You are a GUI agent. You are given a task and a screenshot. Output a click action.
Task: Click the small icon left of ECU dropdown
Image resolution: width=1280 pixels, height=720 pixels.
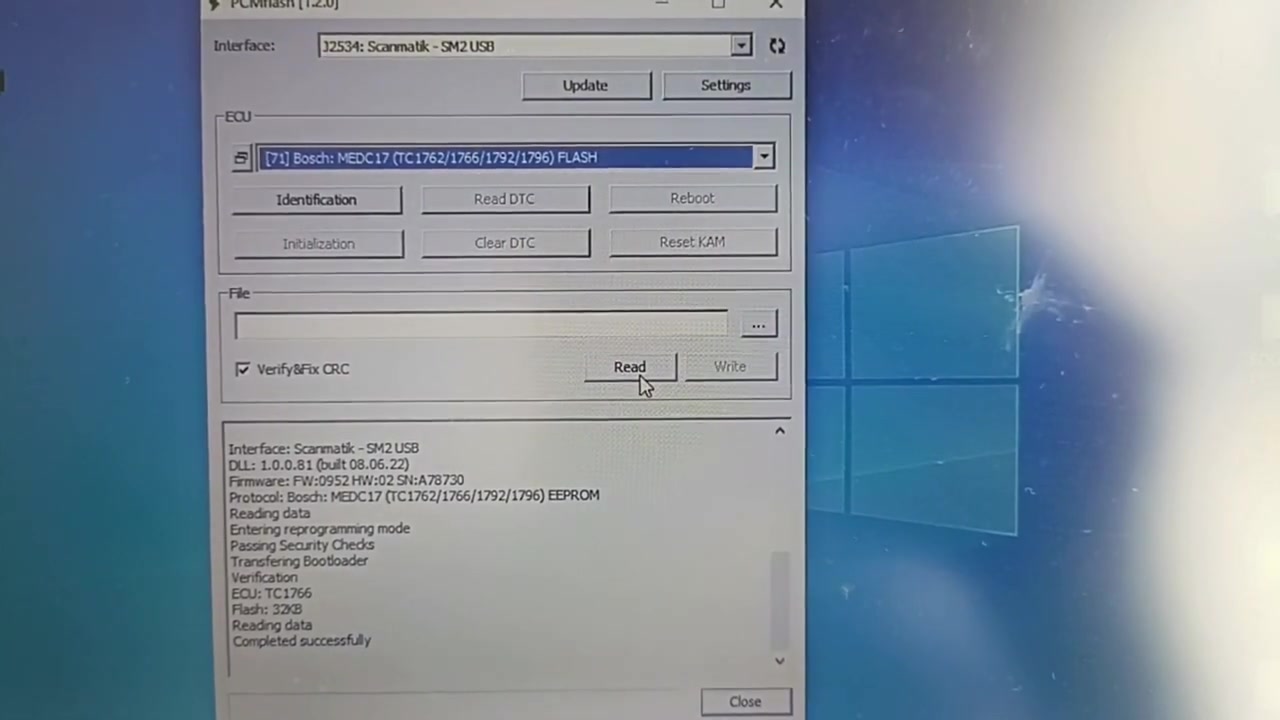coord(240,158)
